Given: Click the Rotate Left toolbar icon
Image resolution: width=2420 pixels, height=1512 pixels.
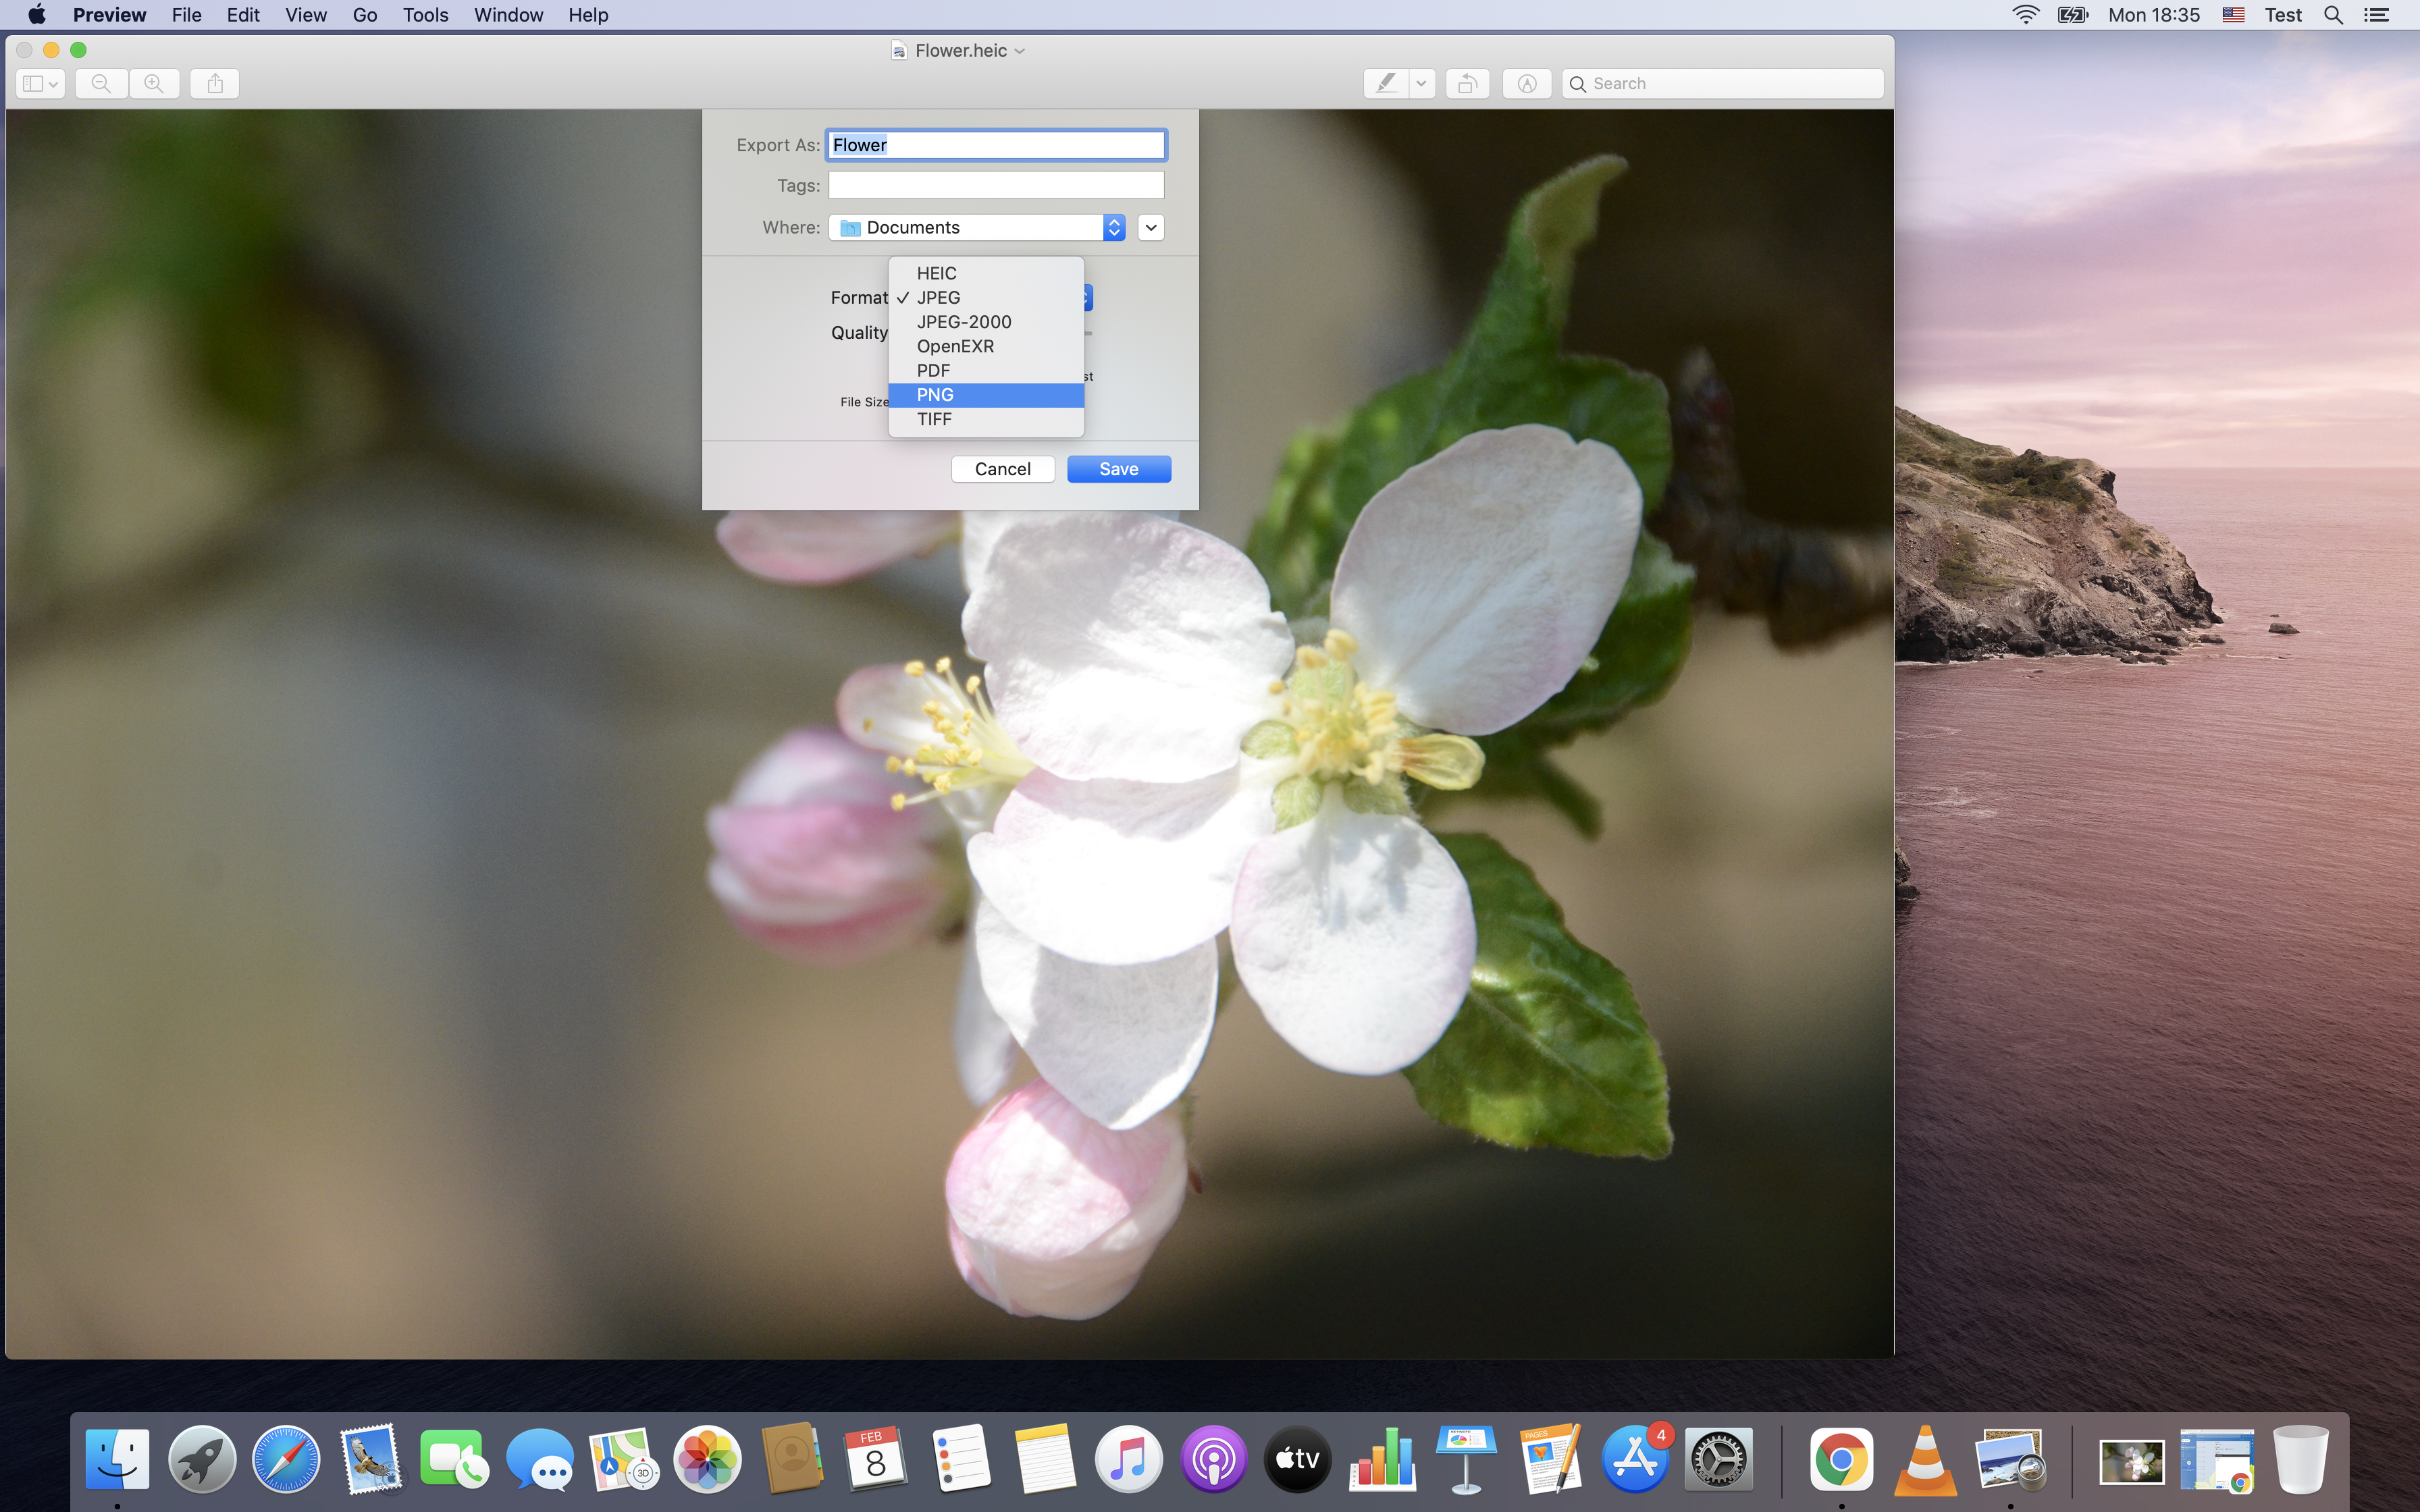Looking at the screenshot, I should pyautogui.click(x=1467, y=83).
